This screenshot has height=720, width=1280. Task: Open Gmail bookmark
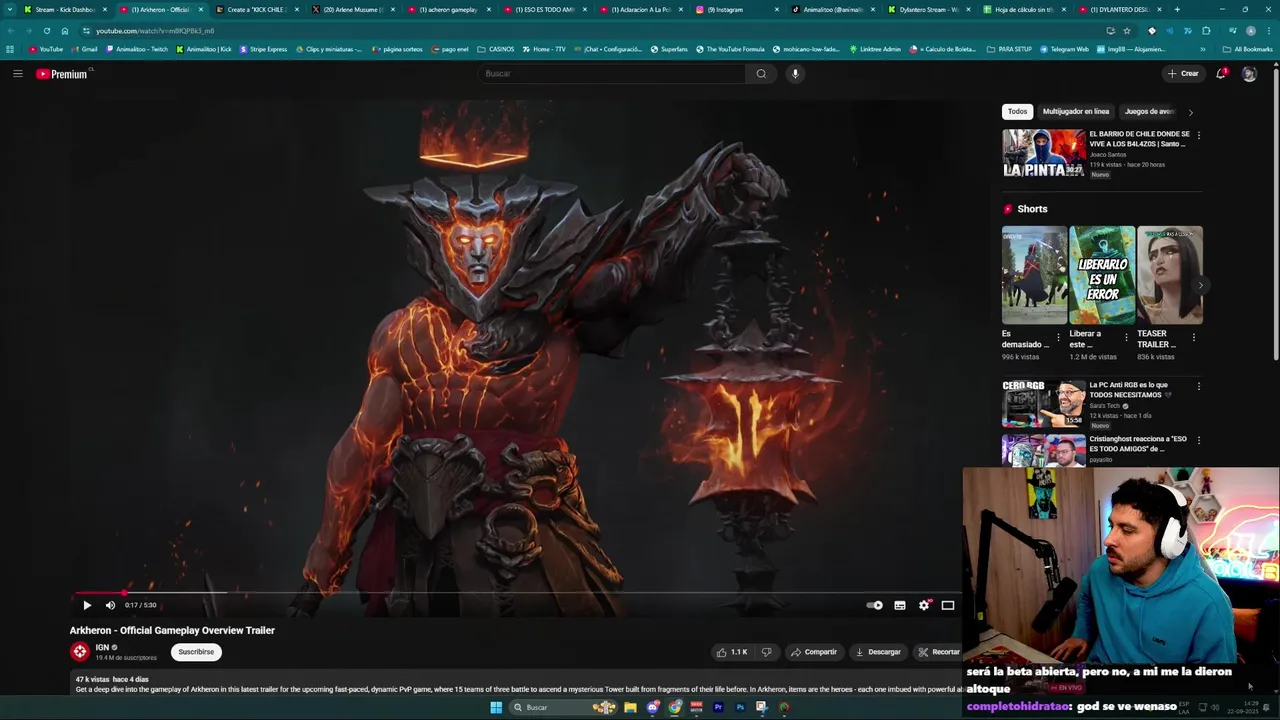pyautogui.click(x=84, y=49)
